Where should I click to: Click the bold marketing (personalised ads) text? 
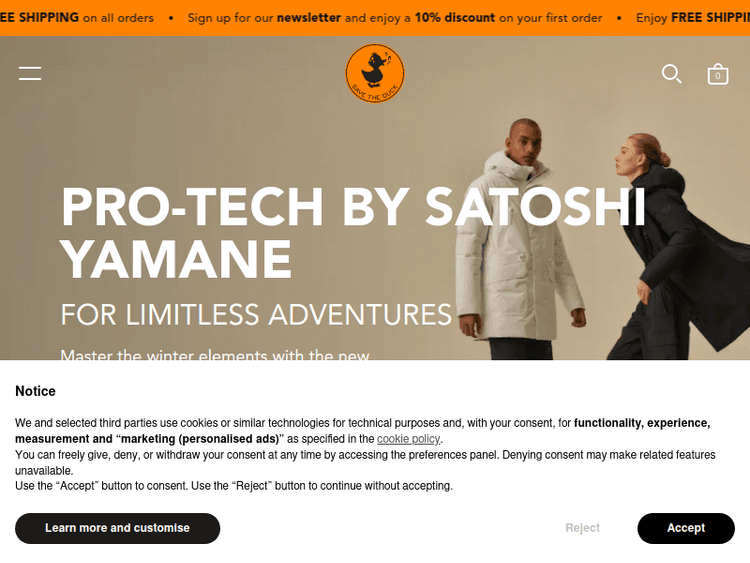pos(198,439)
